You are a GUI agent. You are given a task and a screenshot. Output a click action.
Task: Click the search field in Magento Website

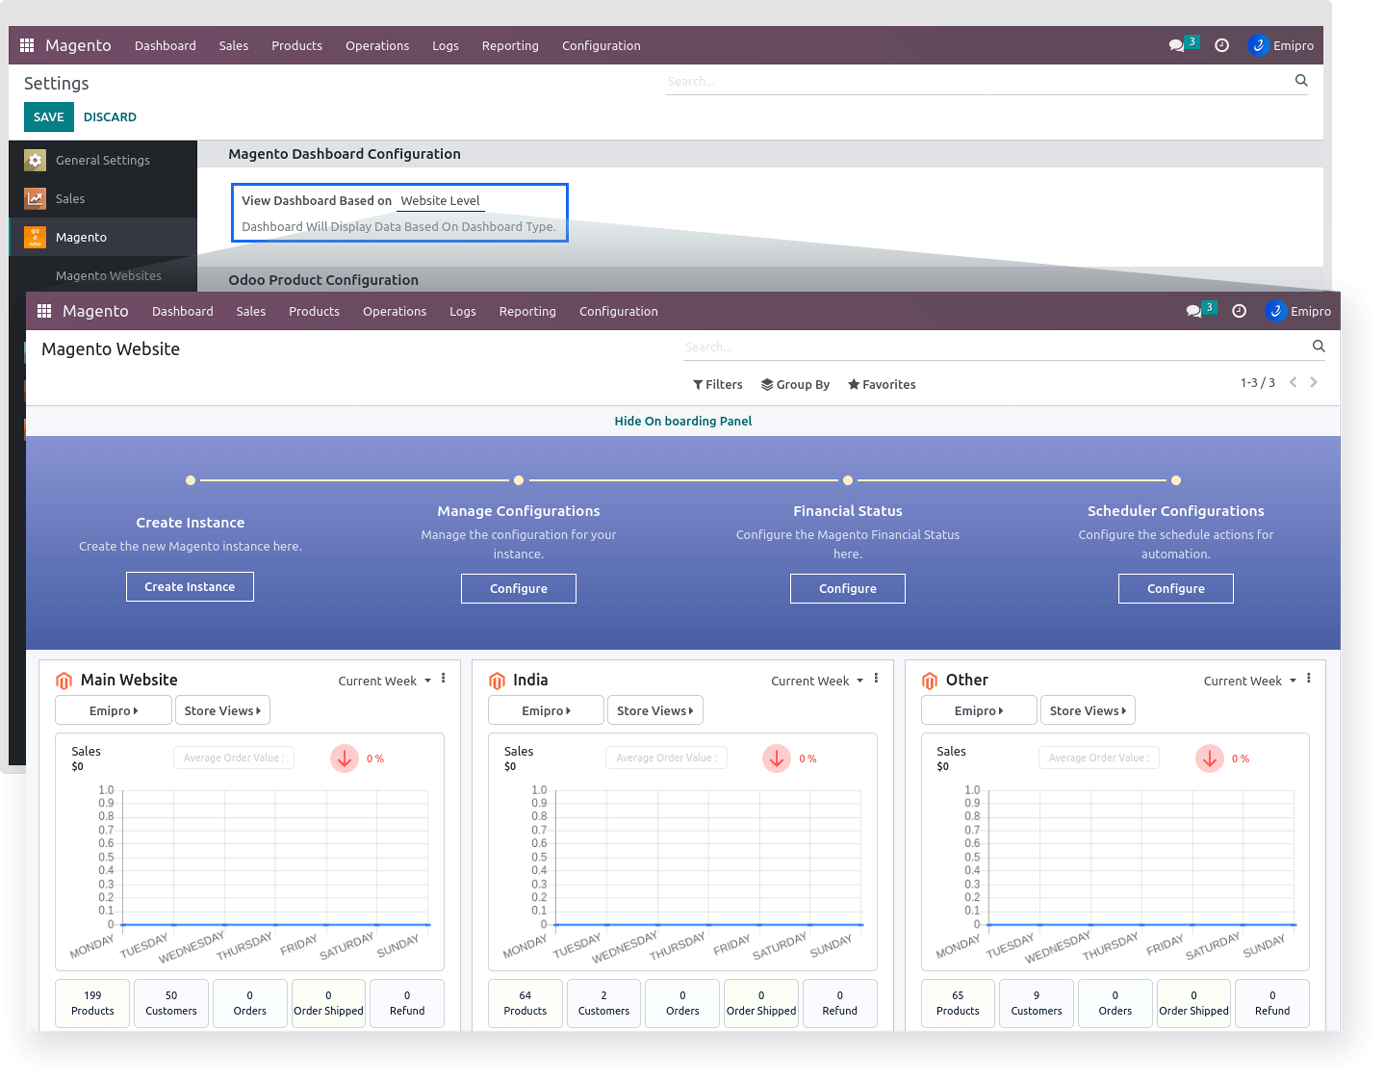tap(990, 347)
